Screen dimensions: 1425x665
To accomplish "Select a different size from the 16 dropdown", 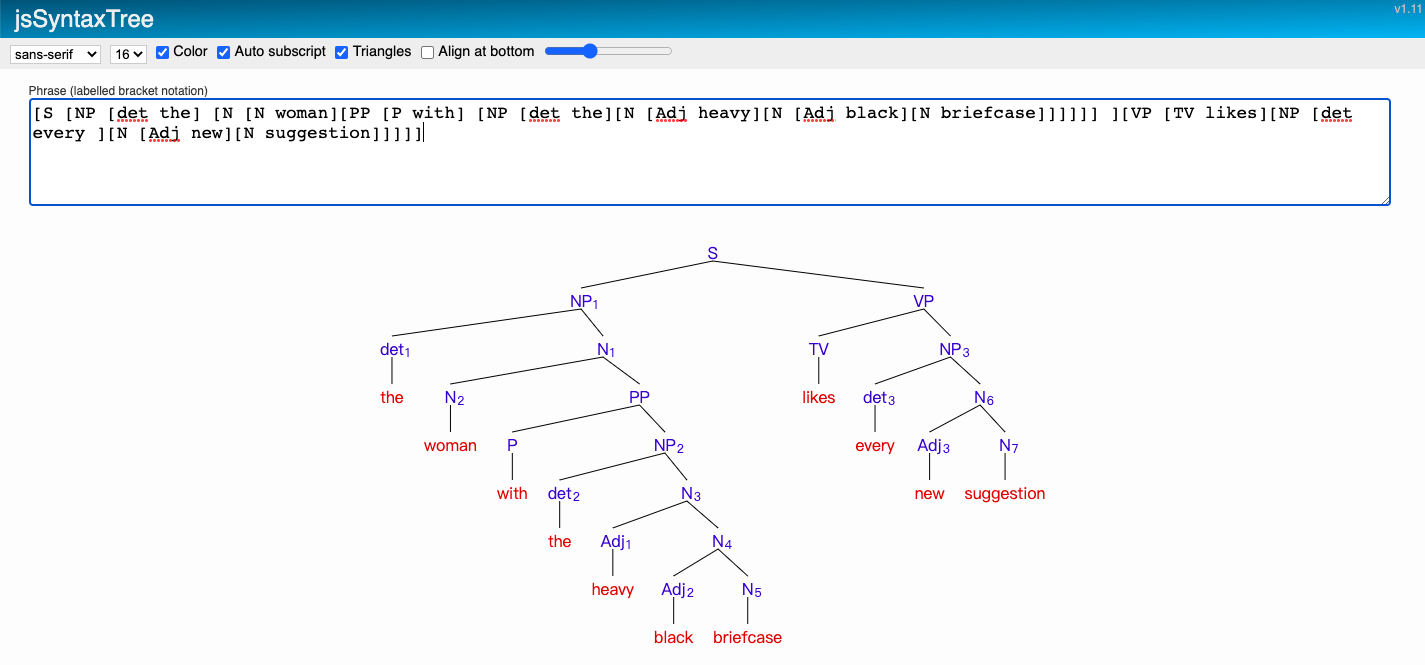I will click(x=127, y=54).
